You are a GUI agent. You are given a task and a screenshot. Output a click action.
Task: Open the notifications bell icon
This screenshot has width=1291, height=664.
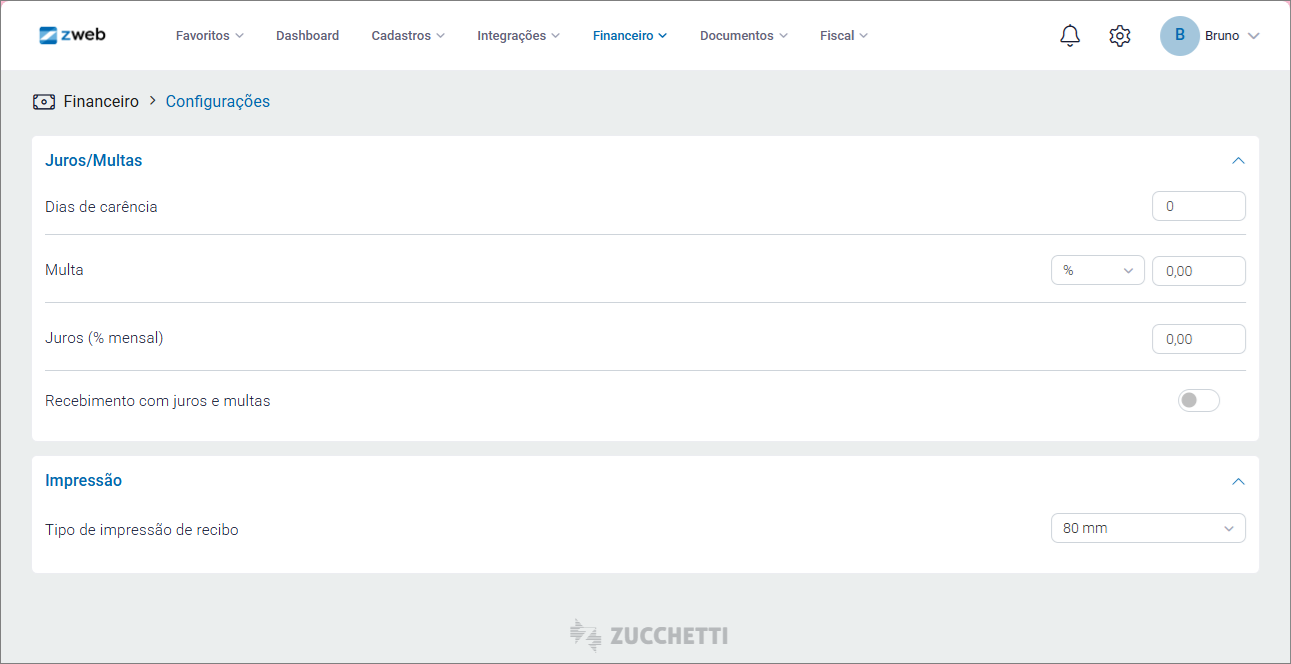click(x=1070, y=36)
